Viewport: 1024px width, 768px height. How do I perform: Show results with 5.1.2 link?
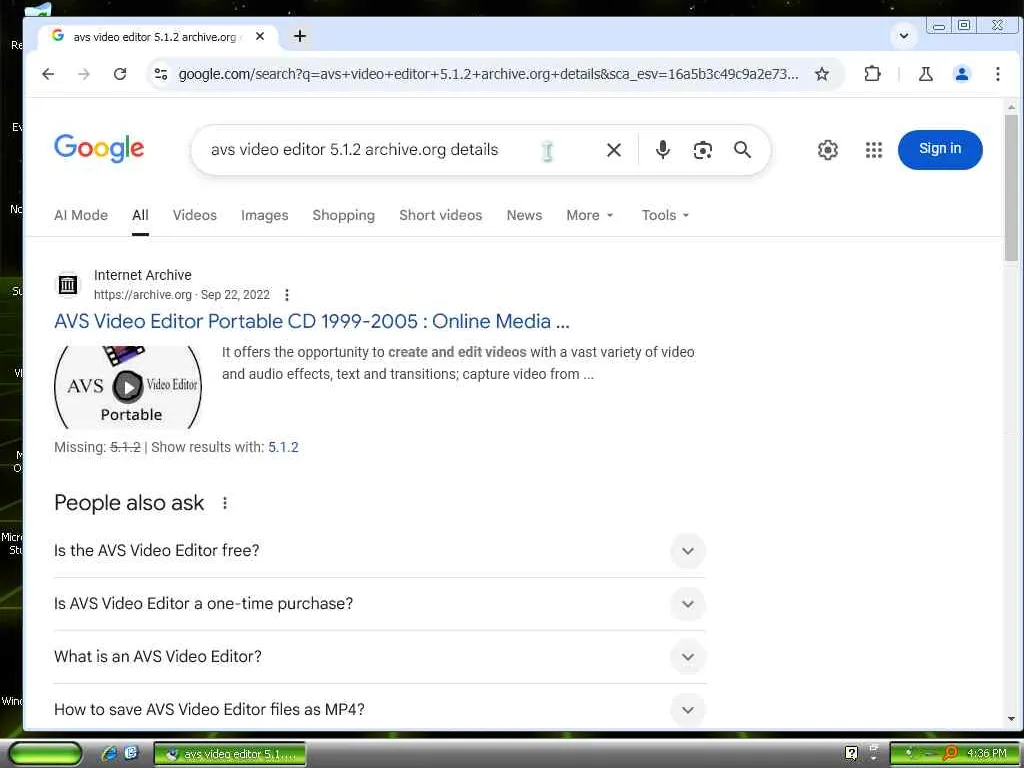(x=283, y=447)
